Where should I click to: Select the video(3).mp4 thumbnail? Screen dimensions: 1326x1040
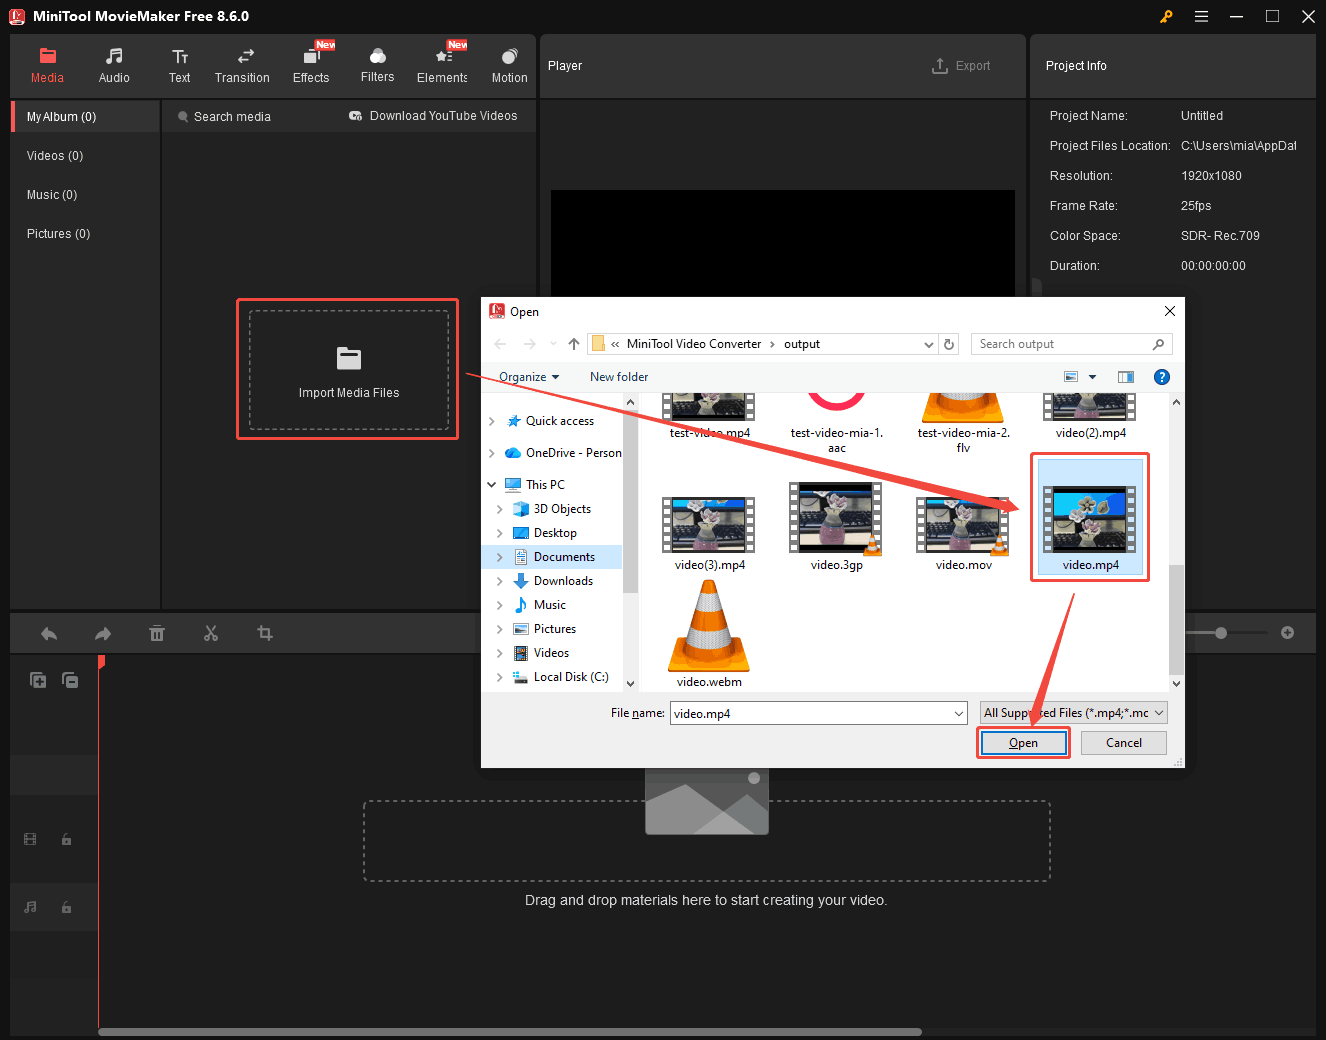tap(709, 525)
